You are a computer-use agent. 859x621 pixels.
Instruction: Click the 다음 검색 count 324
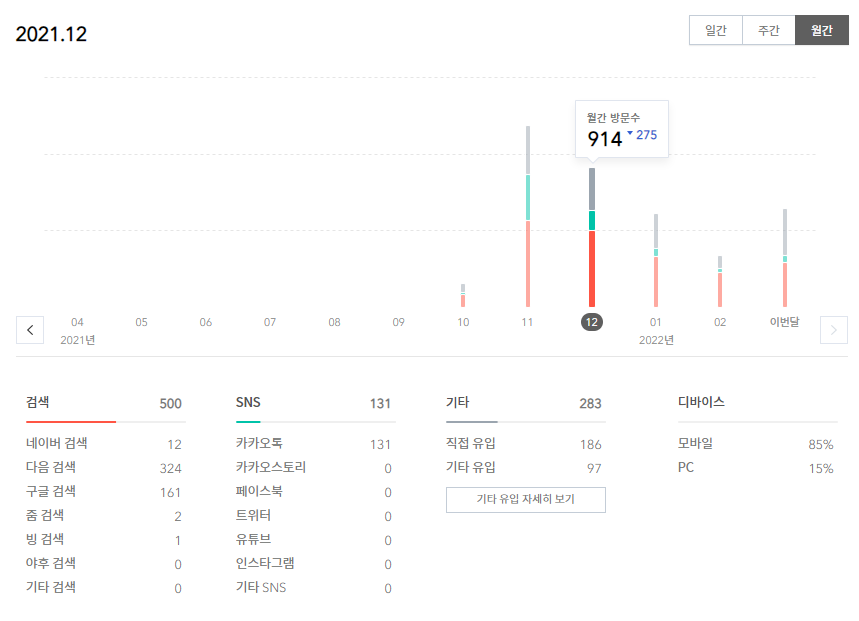(170, 468)
